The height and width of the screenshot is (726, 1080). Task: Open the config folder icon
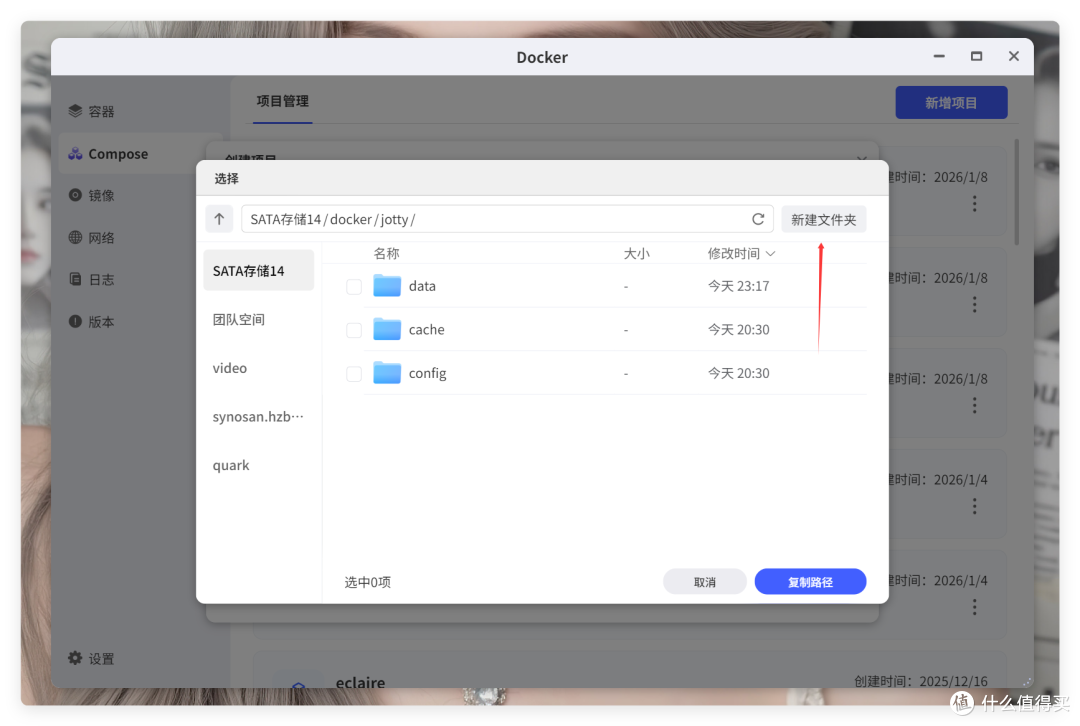[x=387, y=373]
